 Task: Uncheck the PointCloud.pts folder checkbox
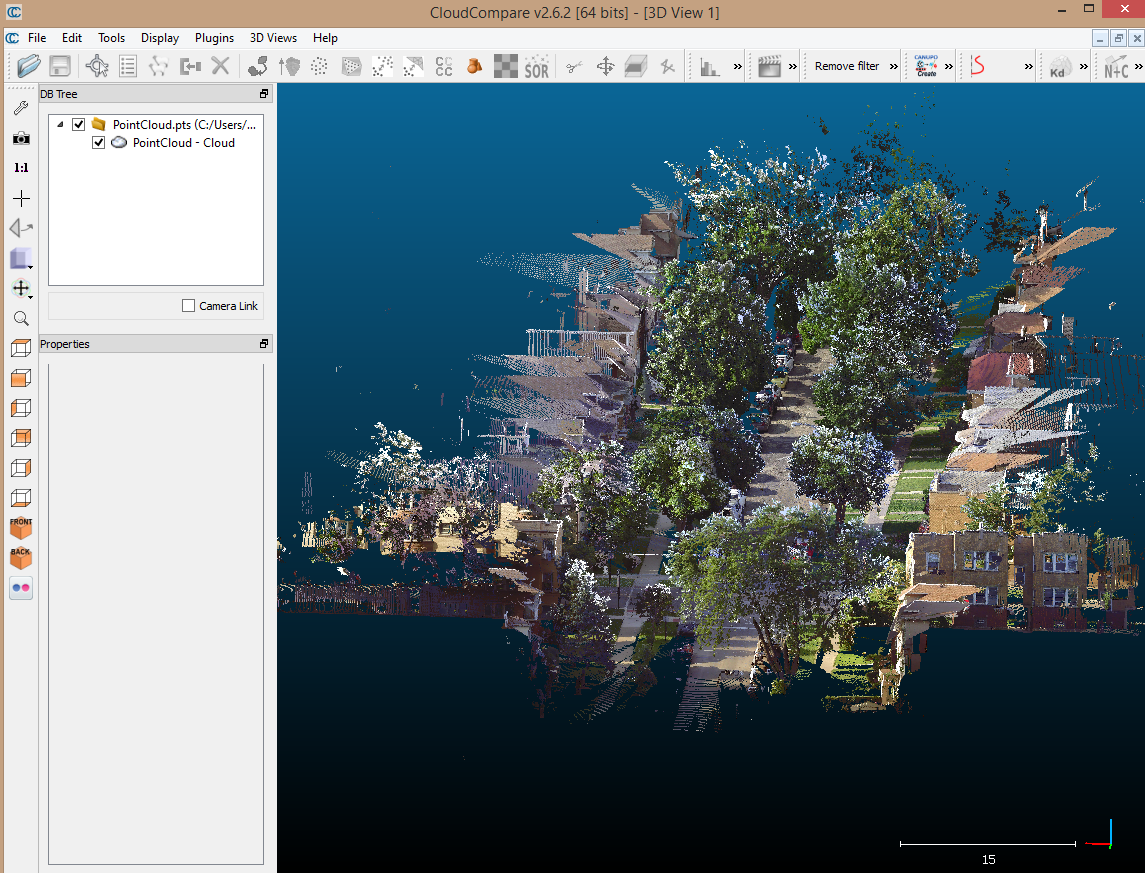pos(79,124)
